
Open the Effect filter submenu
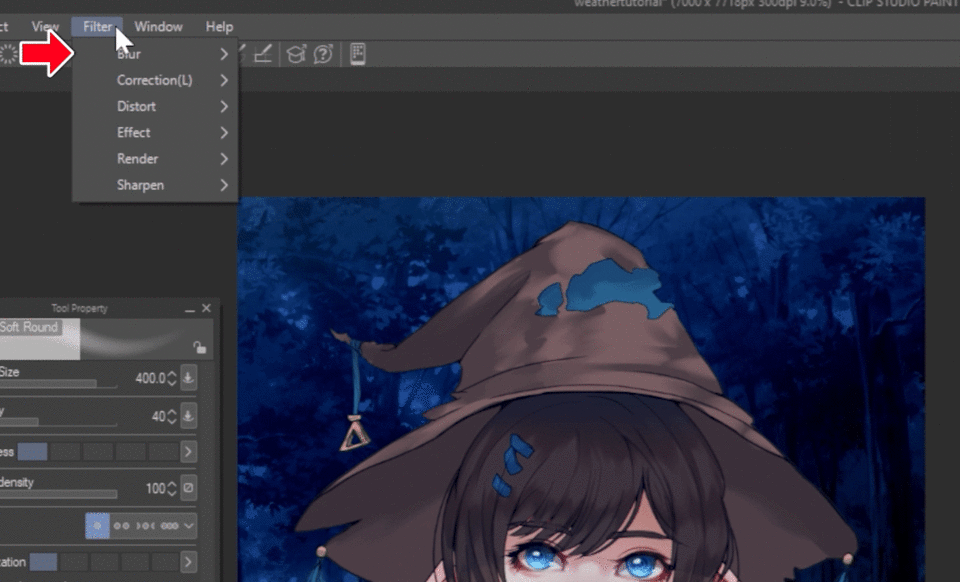155,133
